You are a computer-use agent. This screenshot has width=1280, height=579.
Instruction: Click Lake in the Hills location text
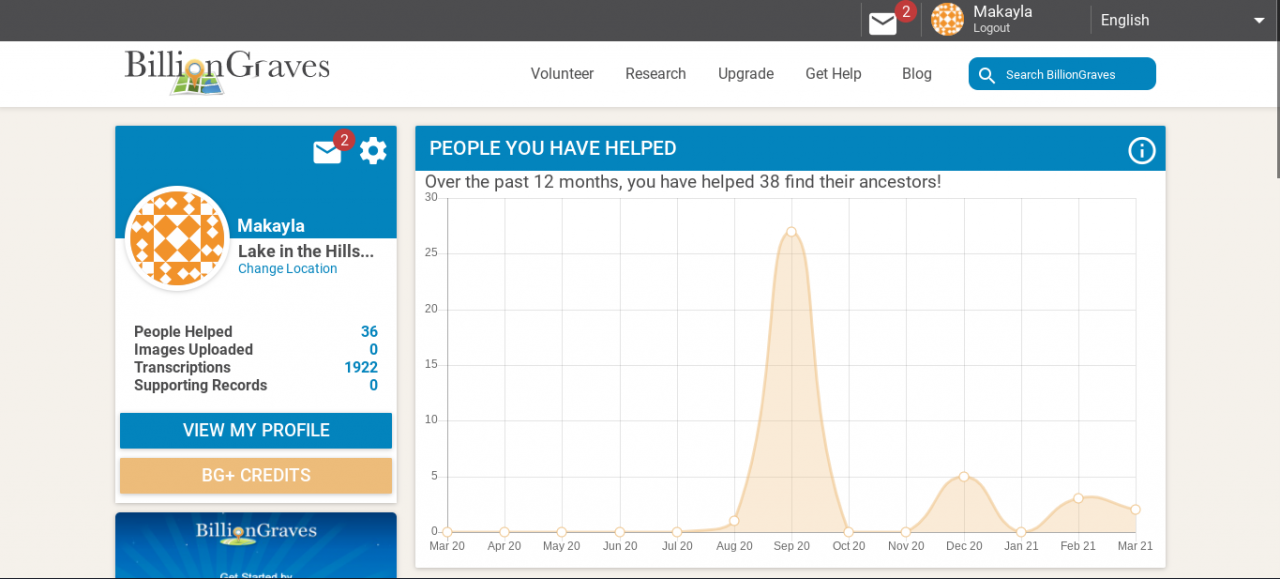pos(306,251)
